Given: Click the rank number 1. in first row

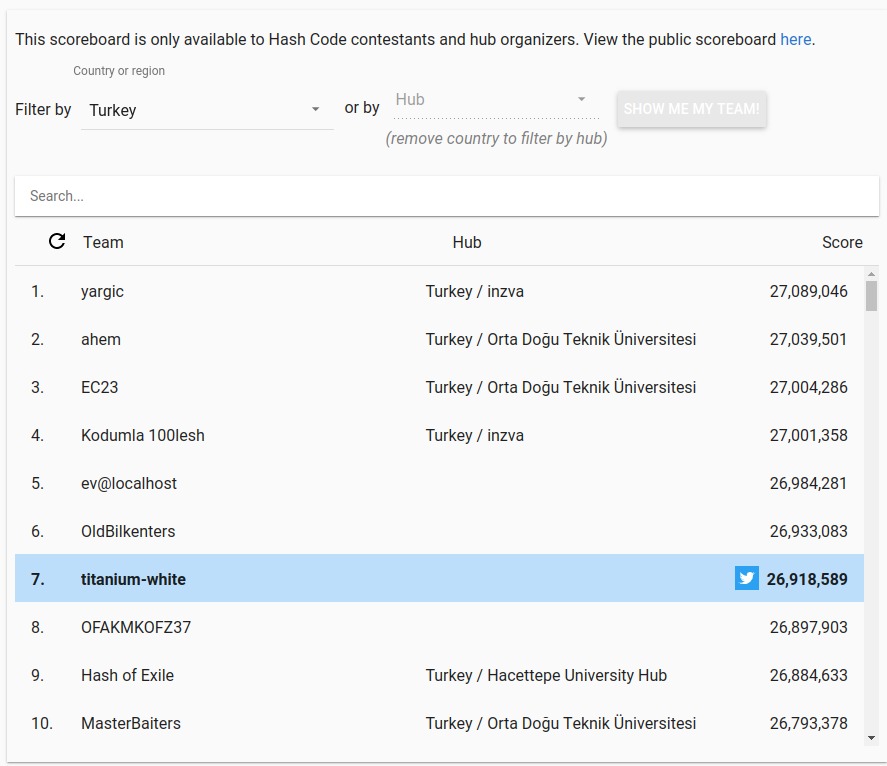Looking at the screenshot, I should click(x=37, y=291).
